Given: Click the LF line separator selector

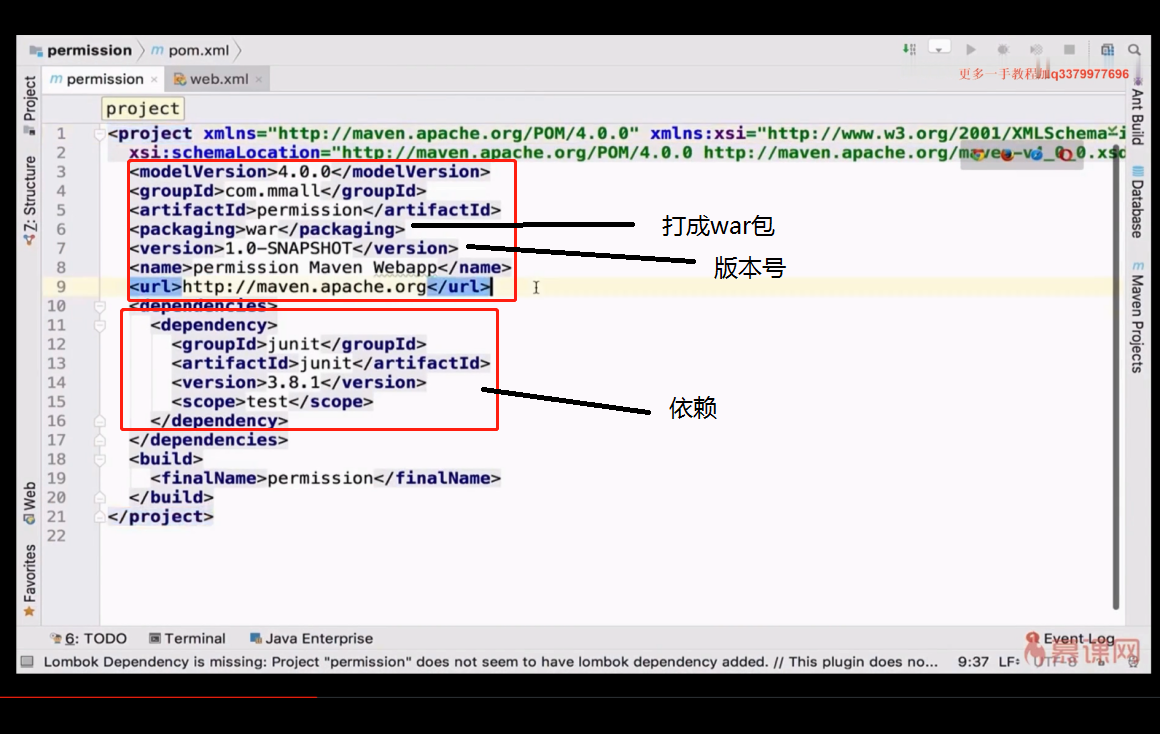Looking at the screenshot, I should [x=1009, y=661].
